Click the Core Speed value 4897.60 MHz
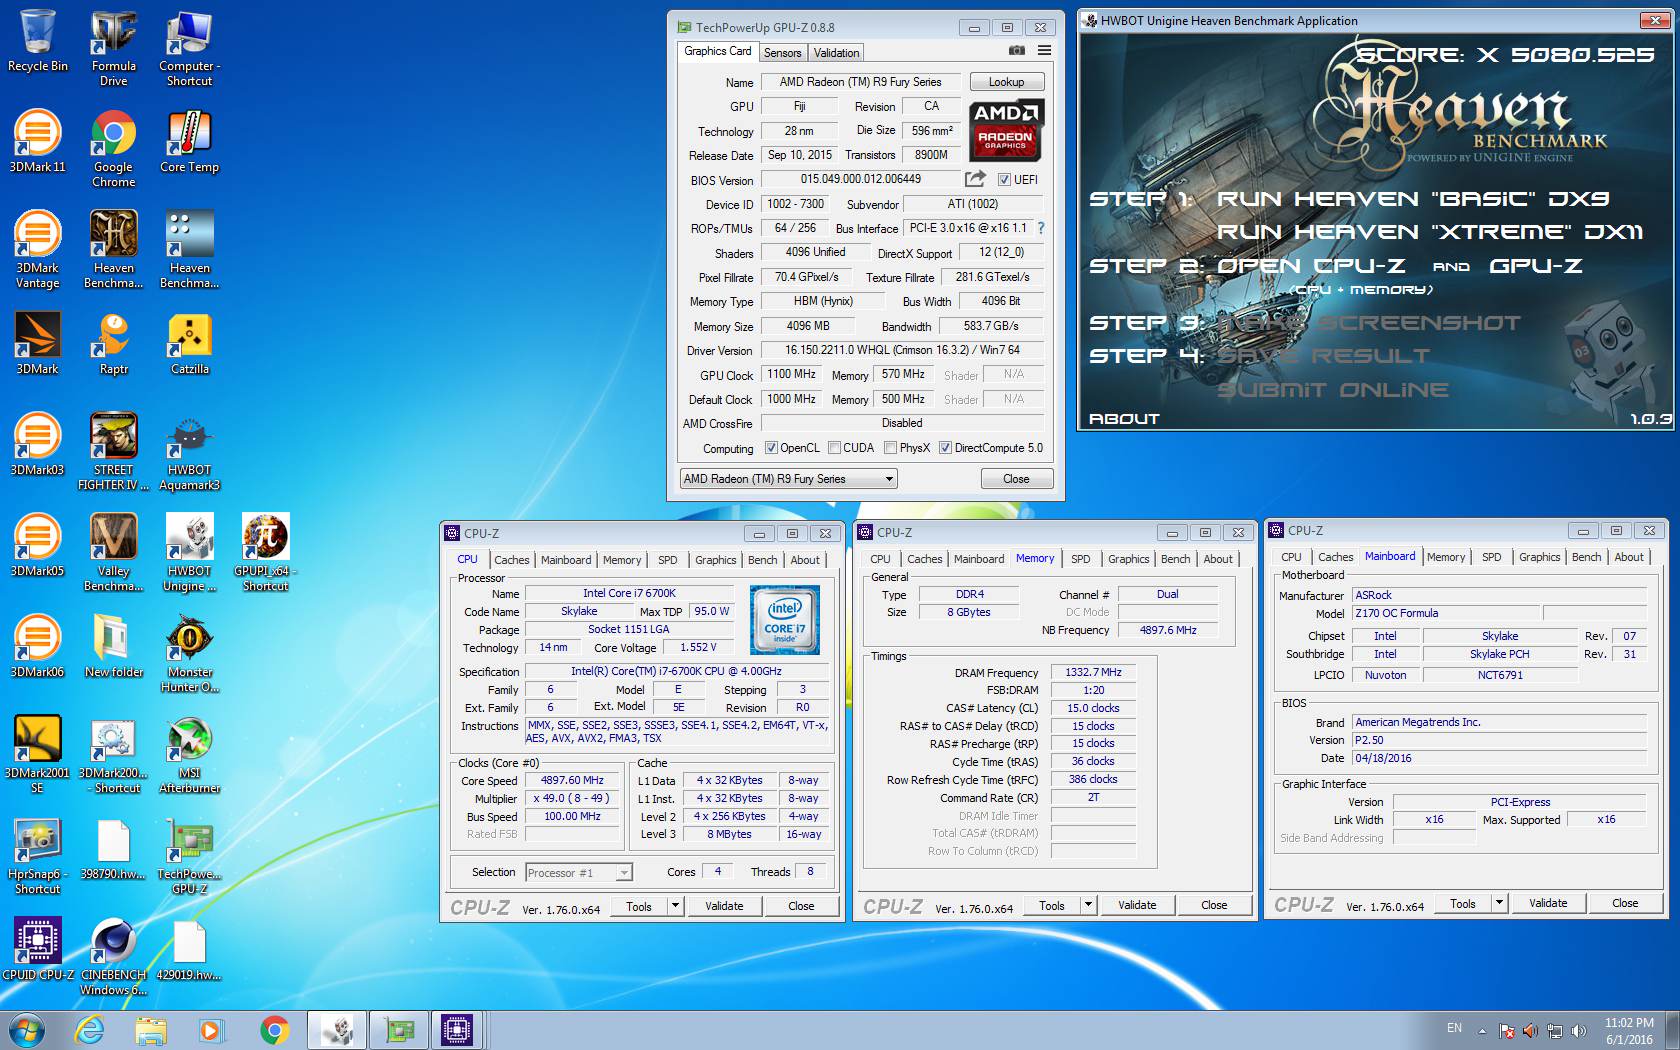This screenshot has width=1680, height=1050. [x=572, y=780]
